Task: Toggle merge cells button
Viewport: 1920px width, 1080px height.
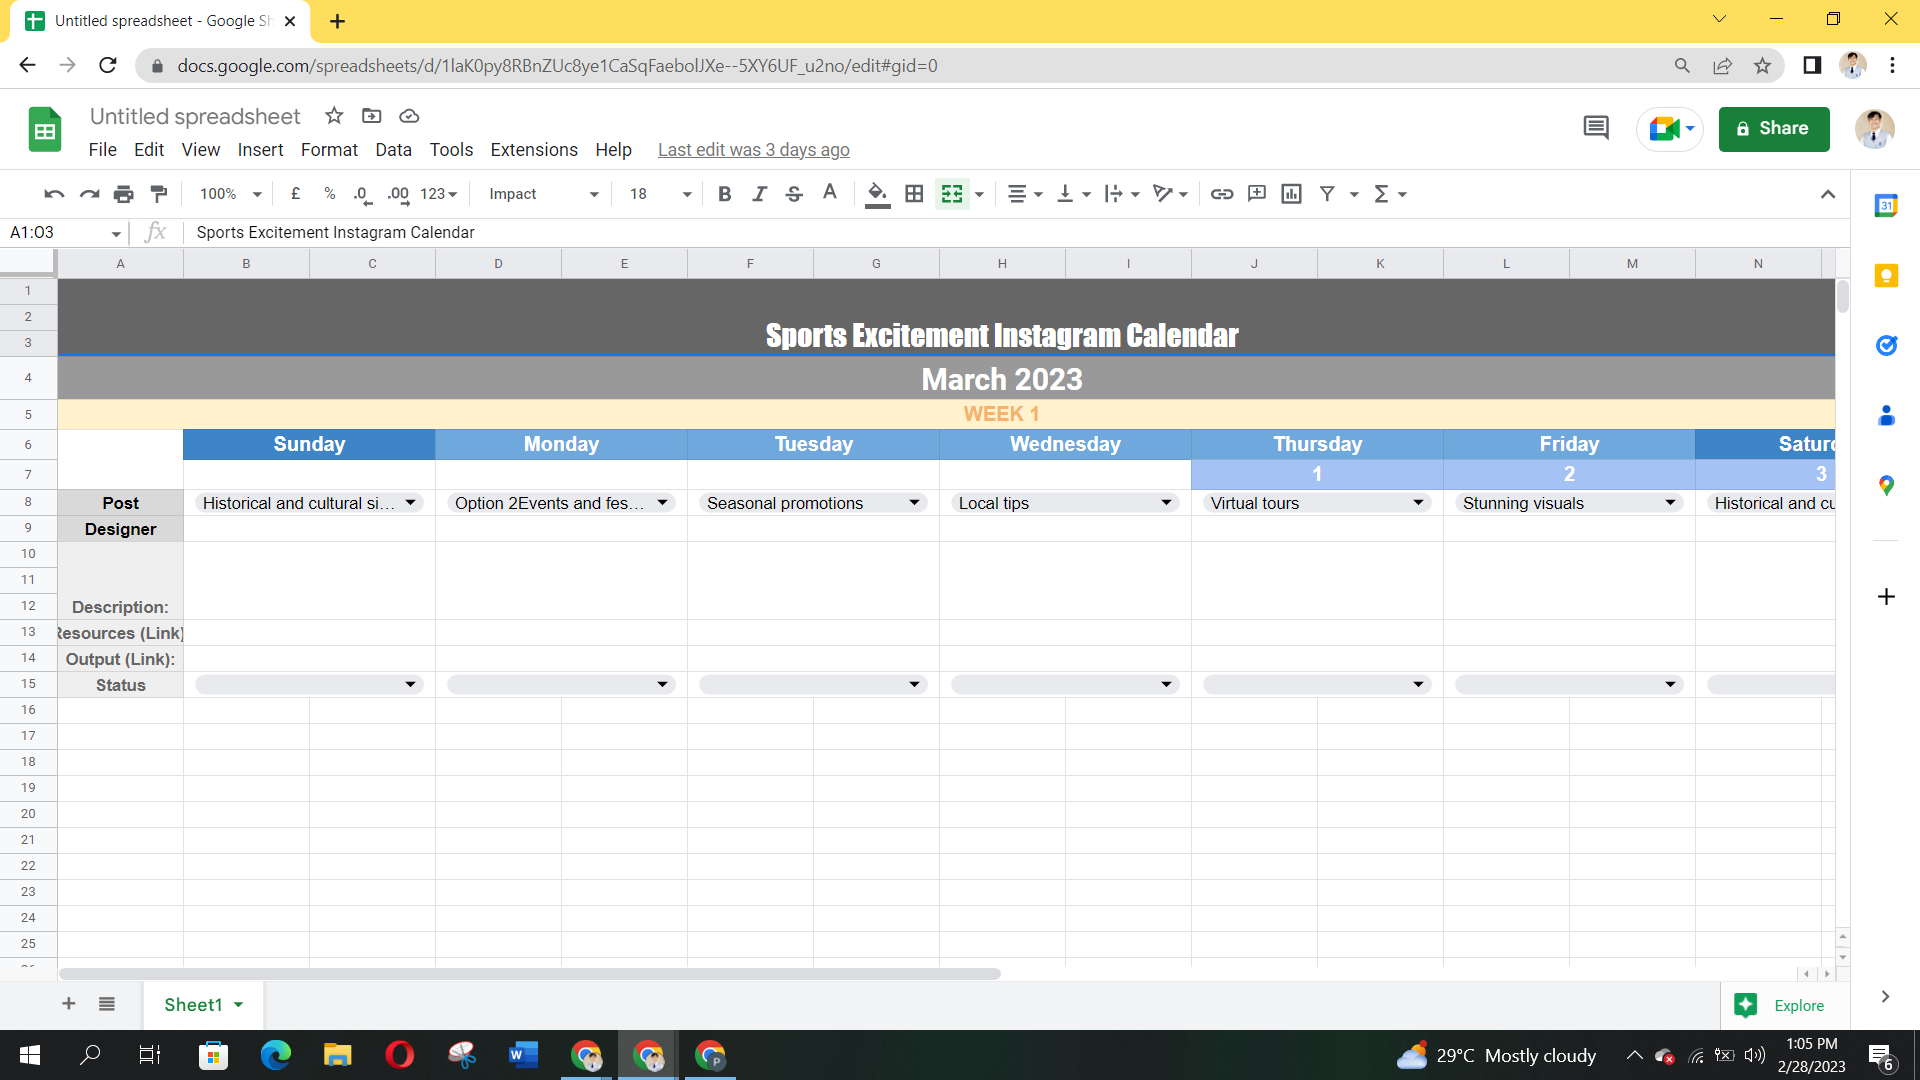Action: tap(952, 194)
